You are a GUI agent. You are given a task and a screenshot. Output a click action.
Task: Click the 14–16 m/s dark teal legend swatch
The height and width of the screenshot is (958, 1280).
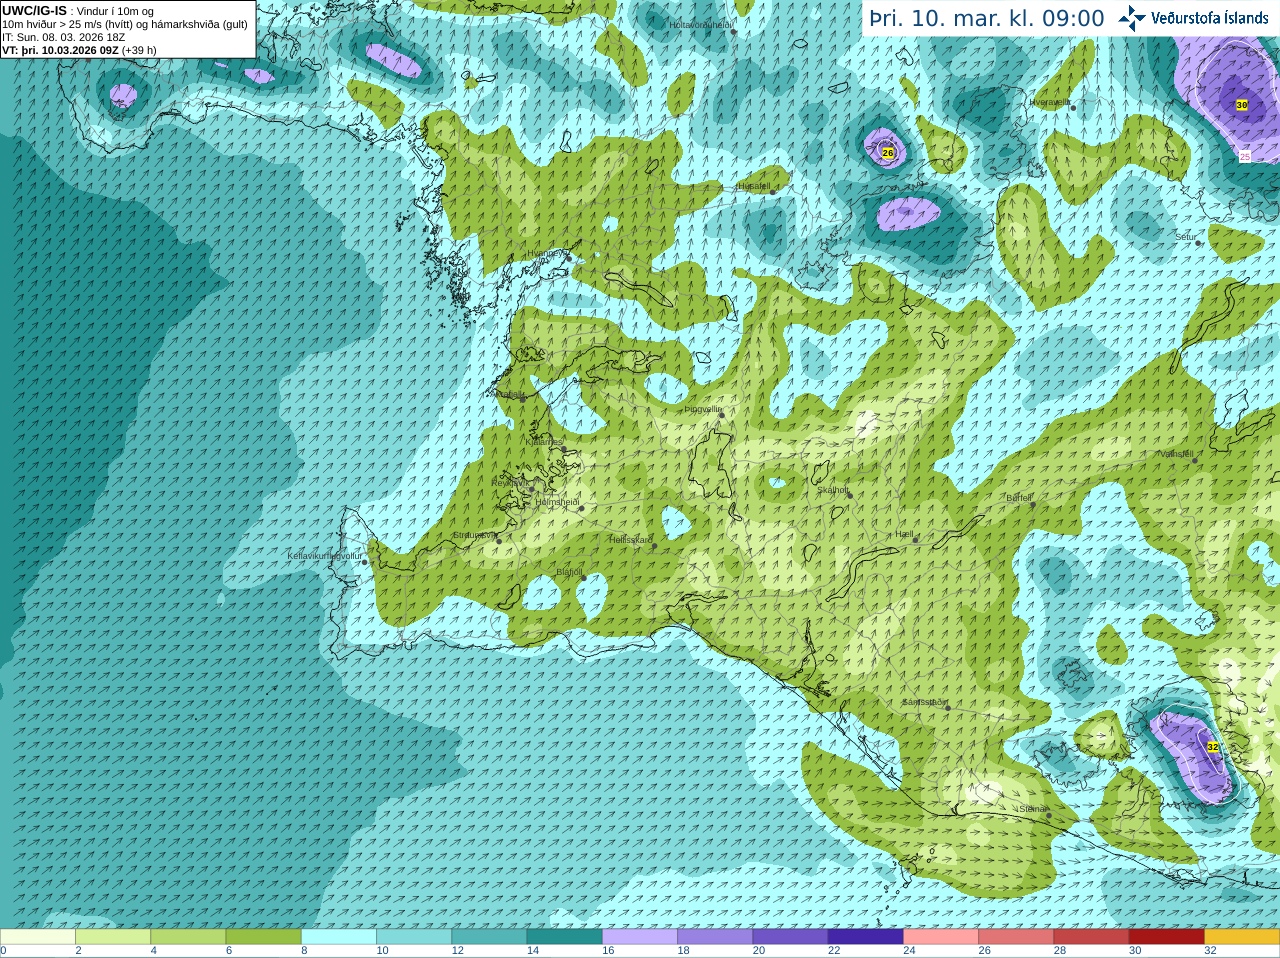coord(564,937)
